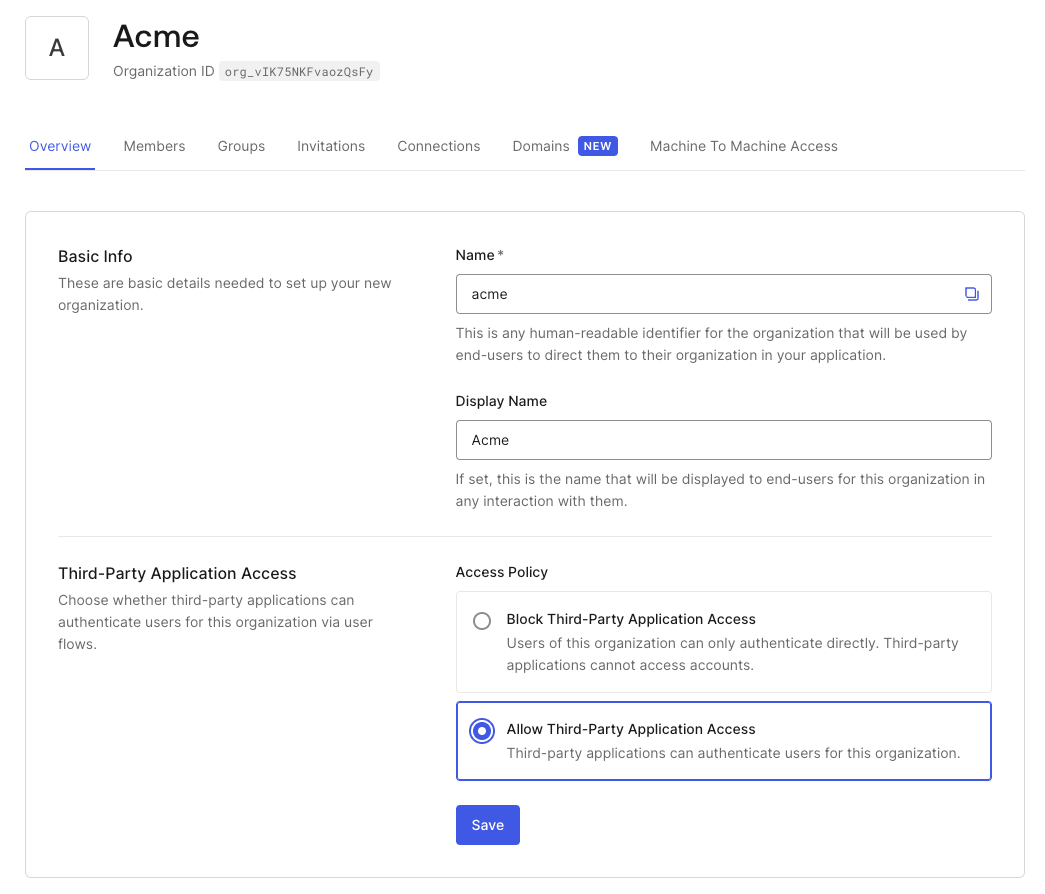Click the Name input field
This screenshot has width=1045, height=894.
[724, 294]
